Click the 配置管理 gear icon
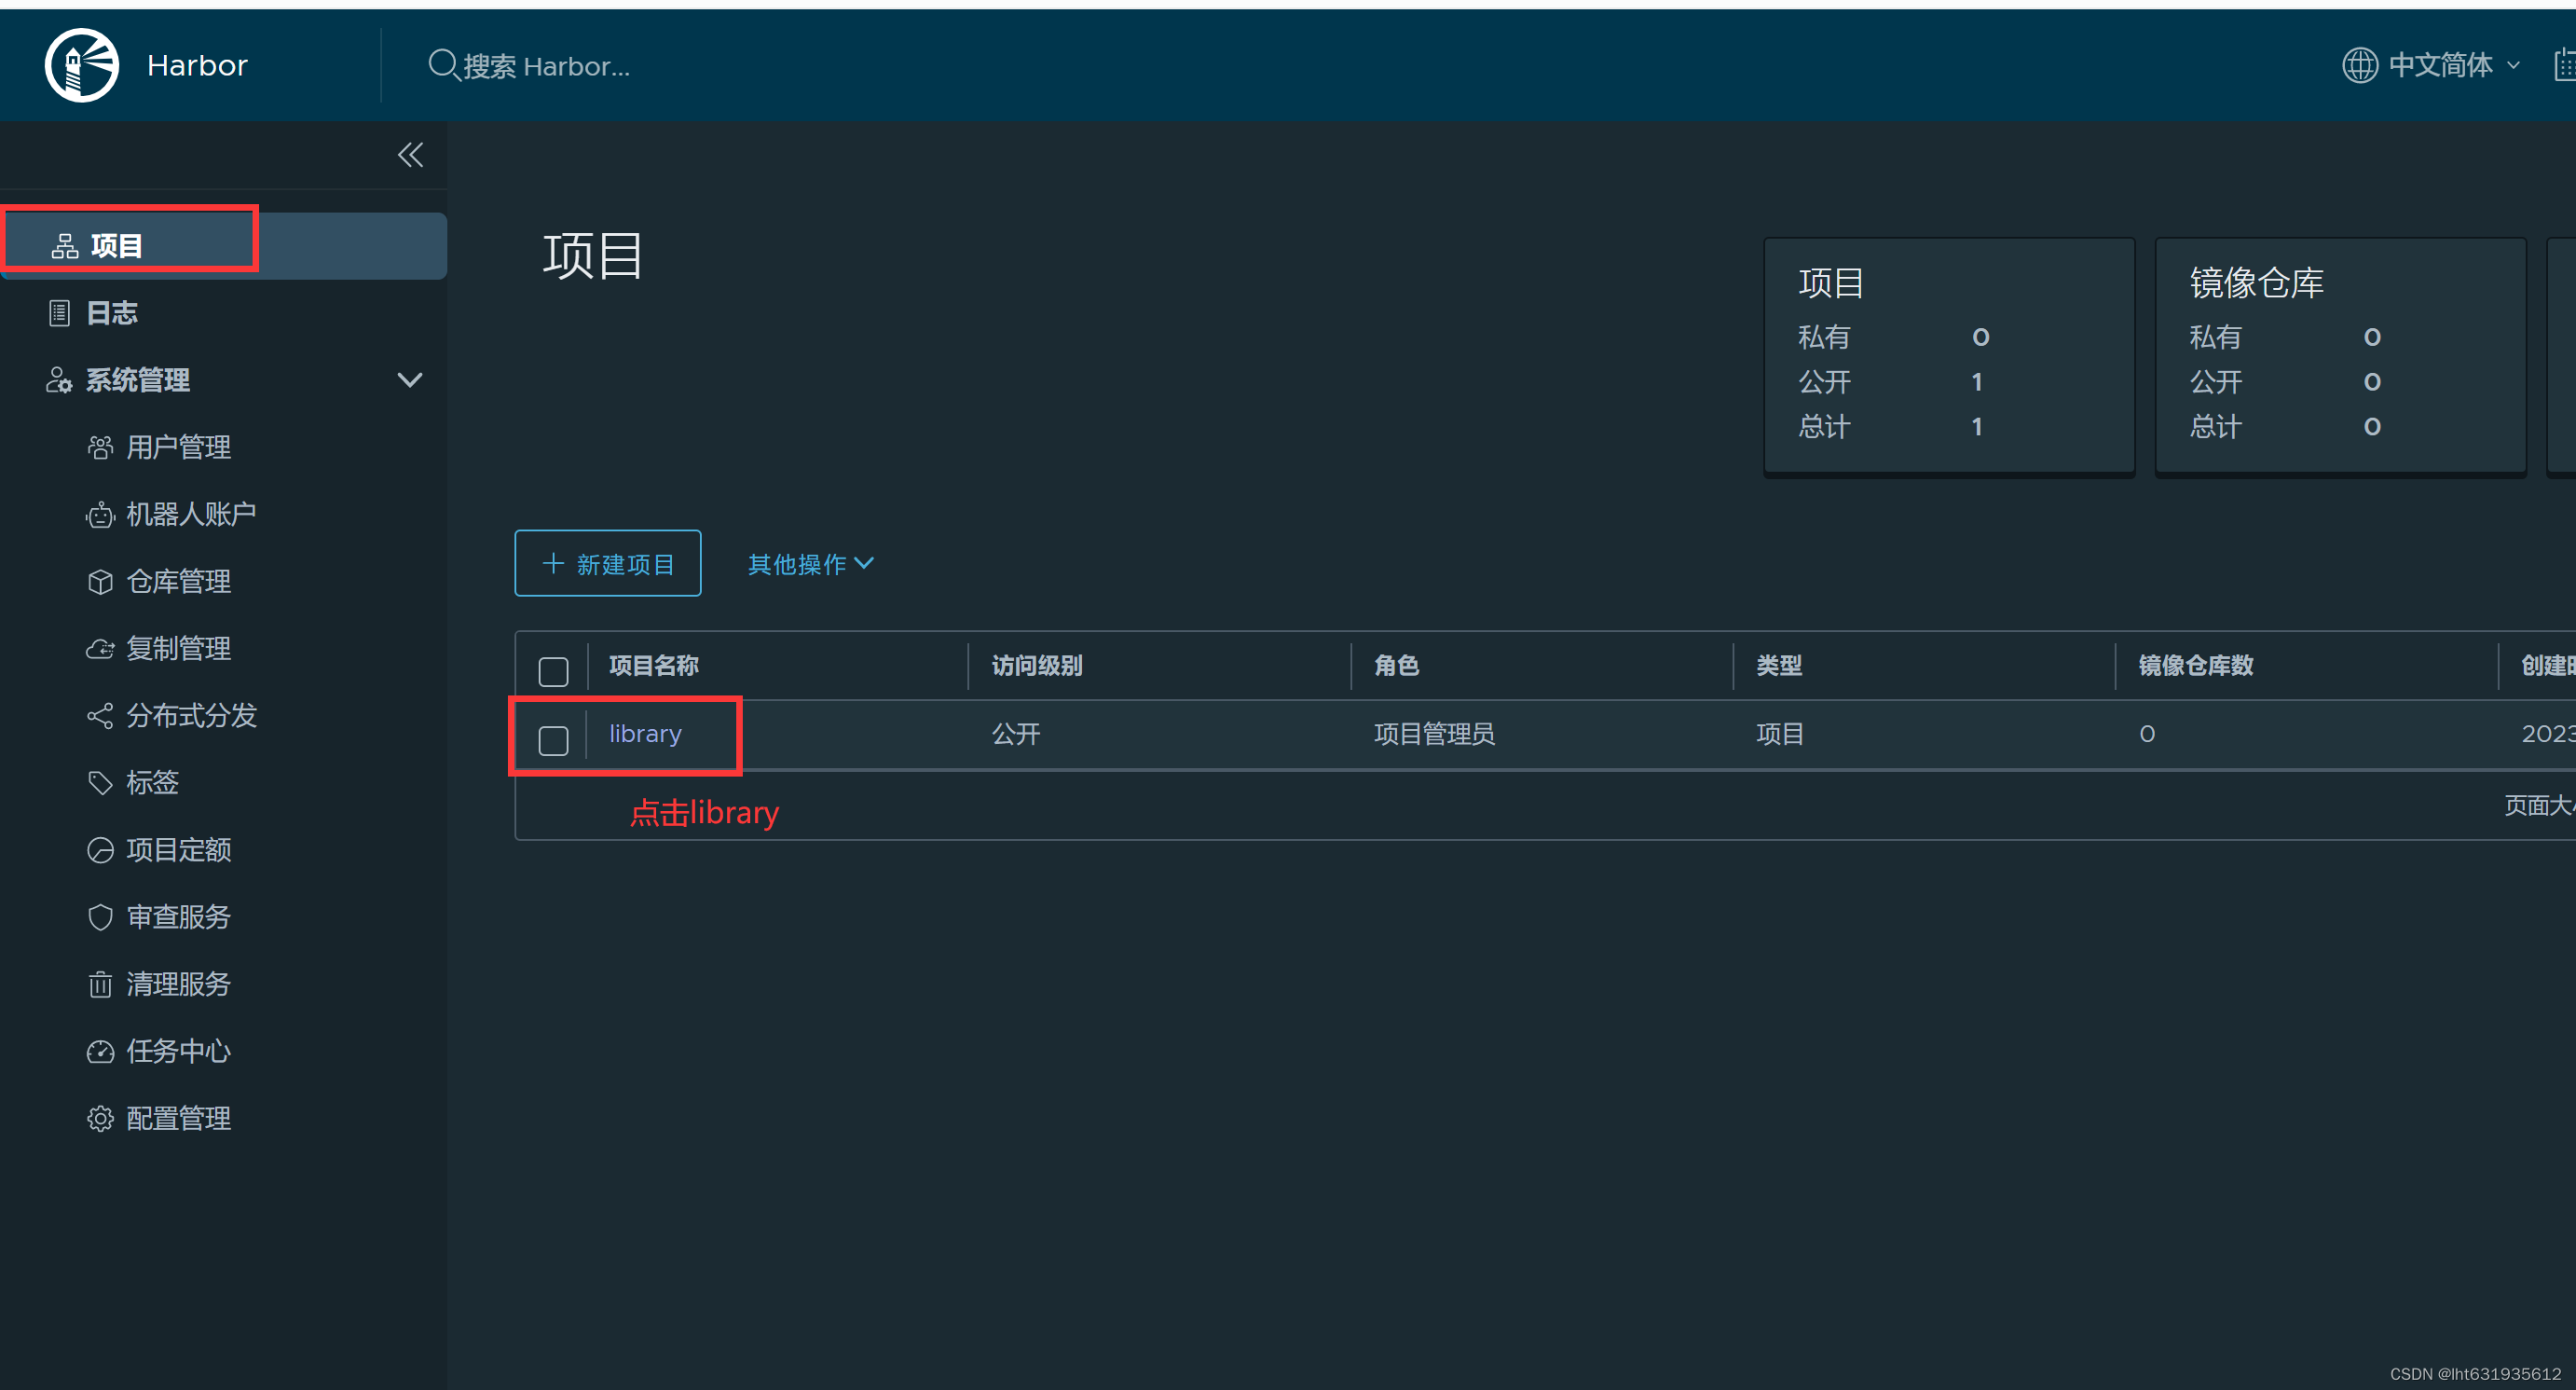2576x1390 pixels. (100, 1118)
